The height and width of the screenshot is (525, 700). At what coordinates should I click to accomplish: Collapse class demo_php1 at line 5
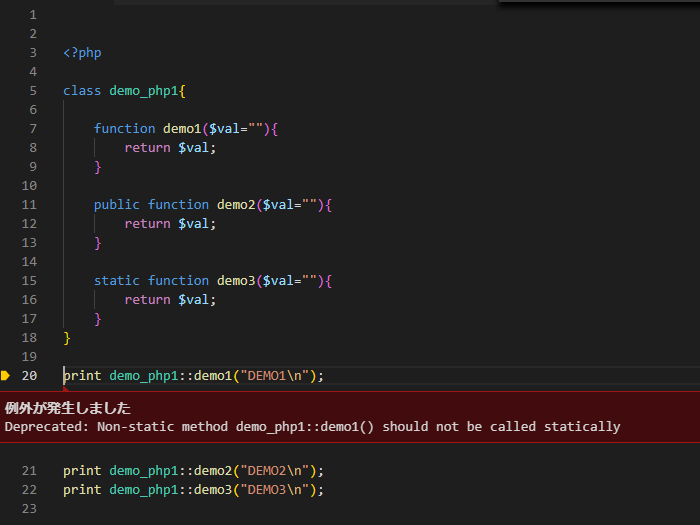[50, 91]
